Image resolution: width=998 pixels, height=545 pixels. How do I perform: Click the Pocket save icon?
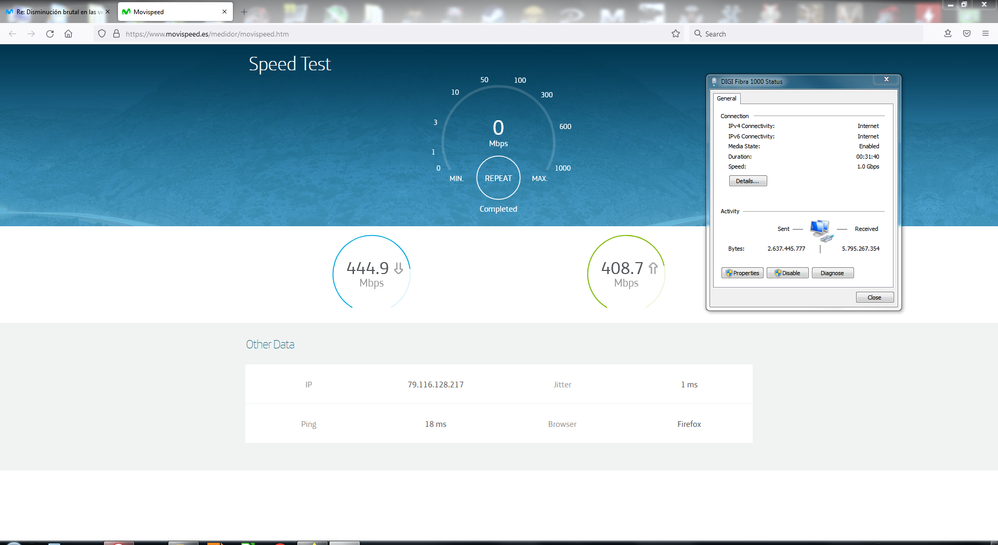[967, 34]
